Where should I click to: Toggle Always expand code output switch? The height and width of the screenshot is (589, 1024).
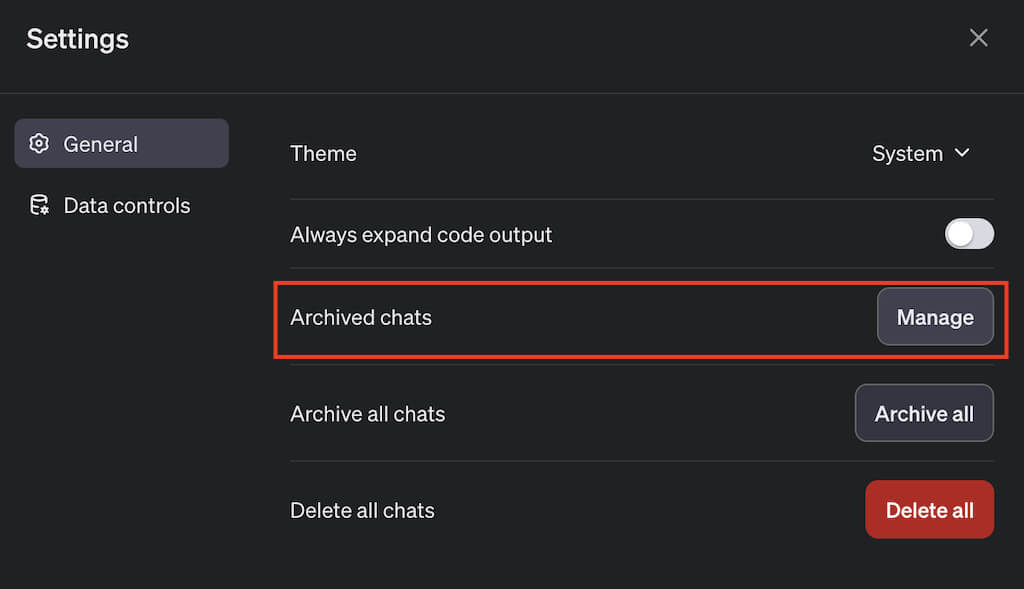pyautogui.click(x=969, y=234)
